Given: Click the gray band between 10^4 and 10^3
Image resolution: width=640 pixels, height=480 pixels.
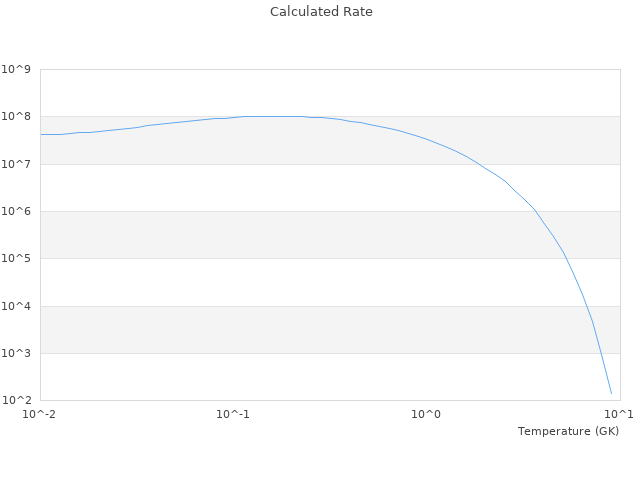Looking at the screenshot, I should click(x=300, y=330).
